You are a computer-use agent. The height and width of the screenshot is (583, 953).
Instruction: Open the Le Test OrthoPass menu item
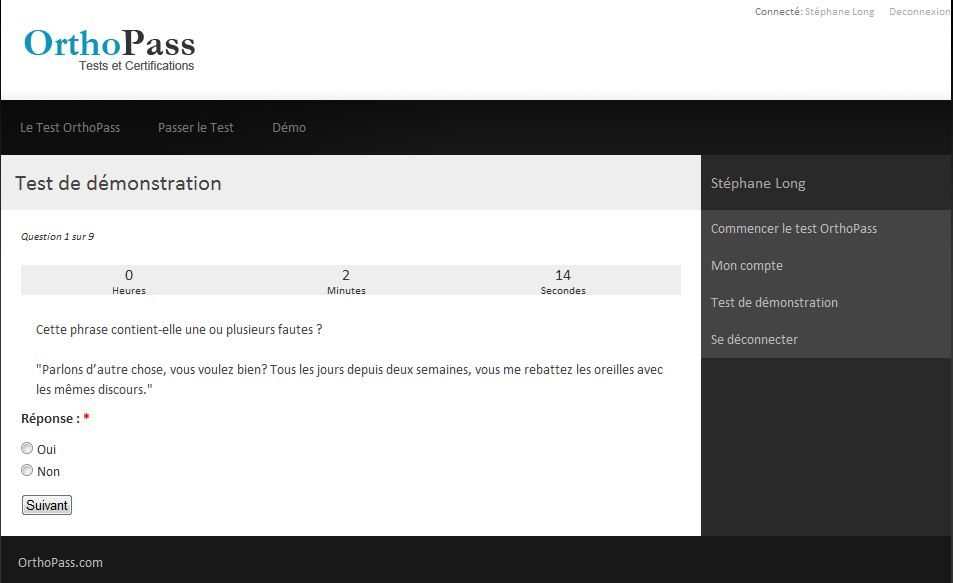70,128
